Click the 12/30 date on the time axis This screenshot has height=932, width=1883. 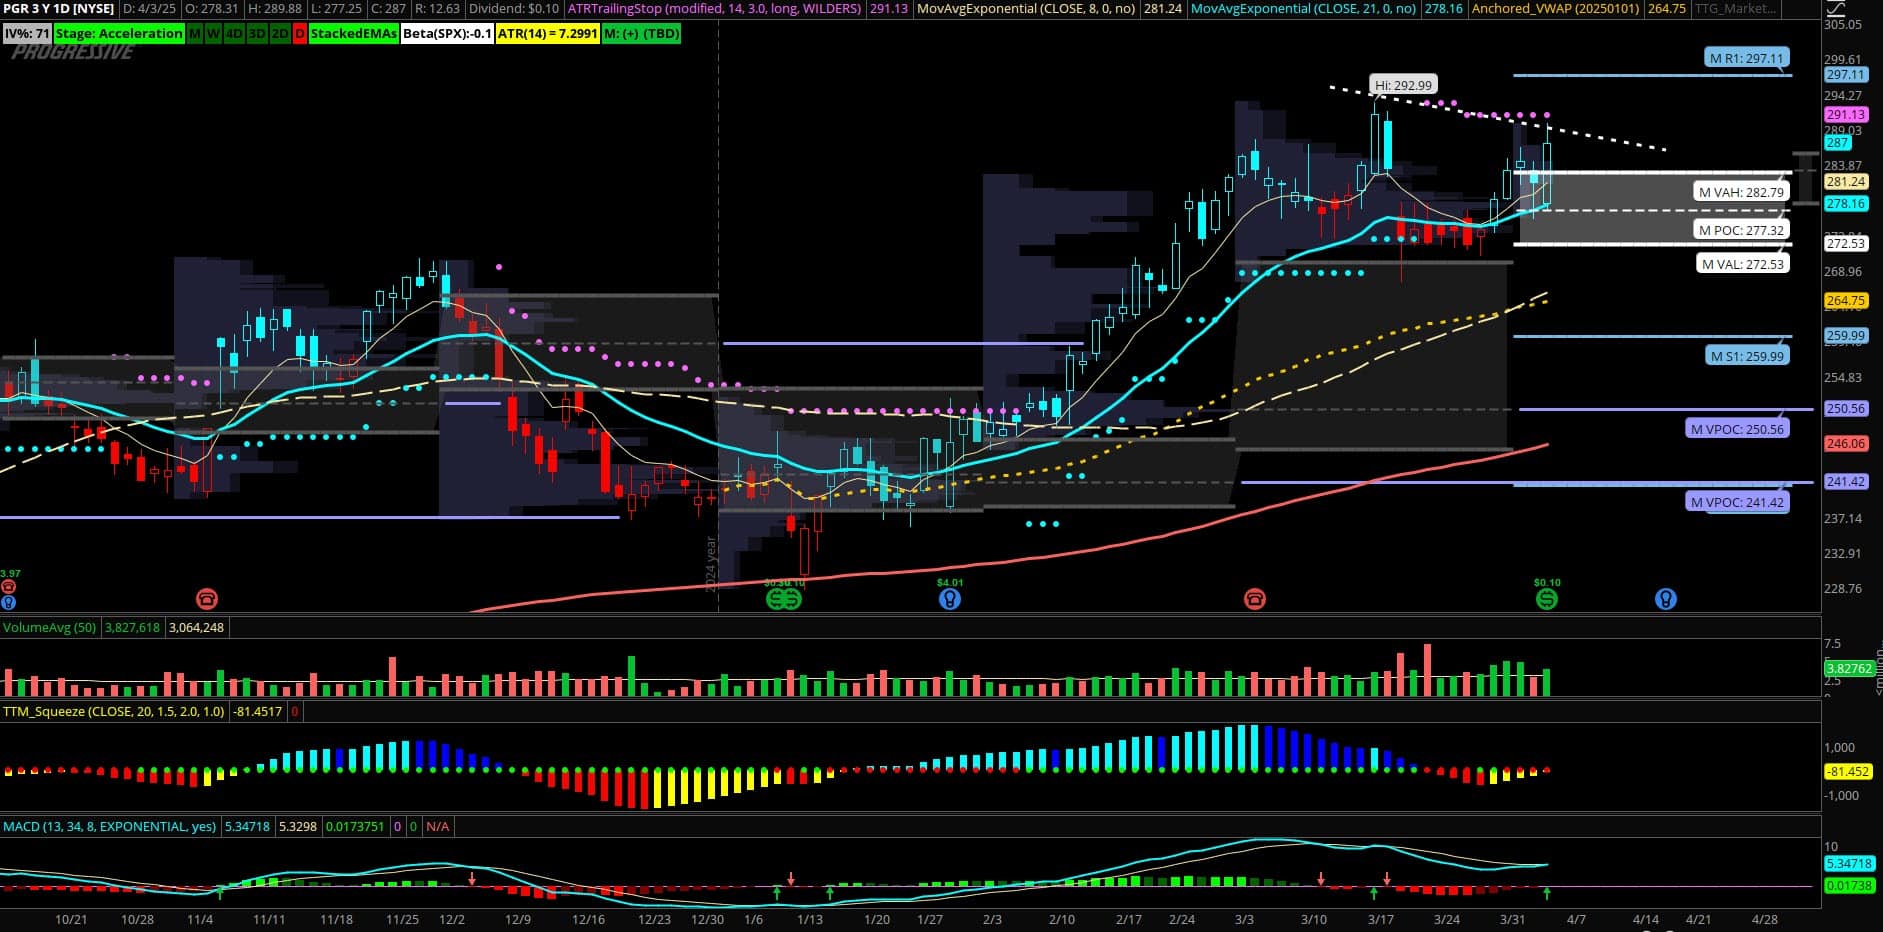tap(708, 919)
